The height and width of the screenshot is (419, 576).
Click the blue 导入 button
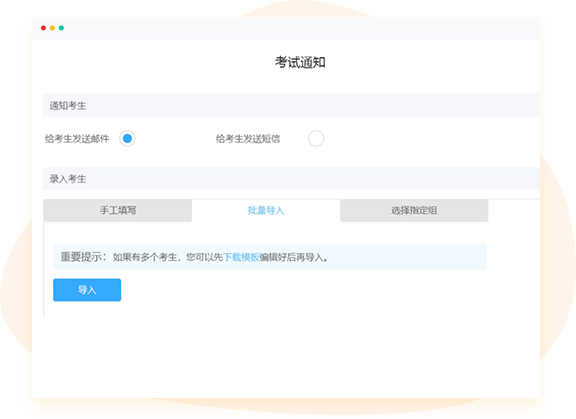coord(87,290)
